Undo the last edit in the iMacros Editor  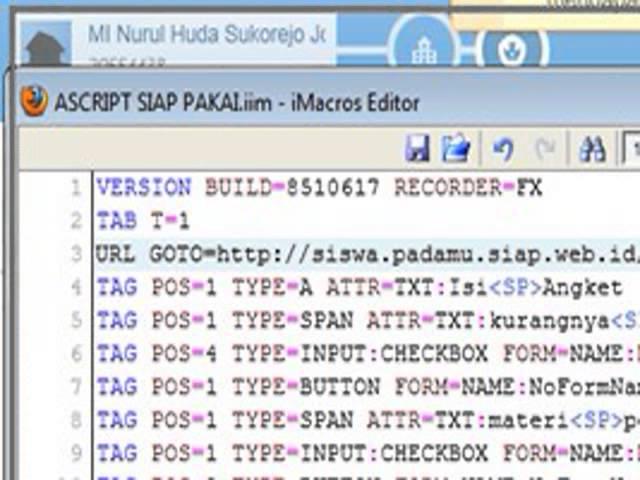click(x=503, y=149)
